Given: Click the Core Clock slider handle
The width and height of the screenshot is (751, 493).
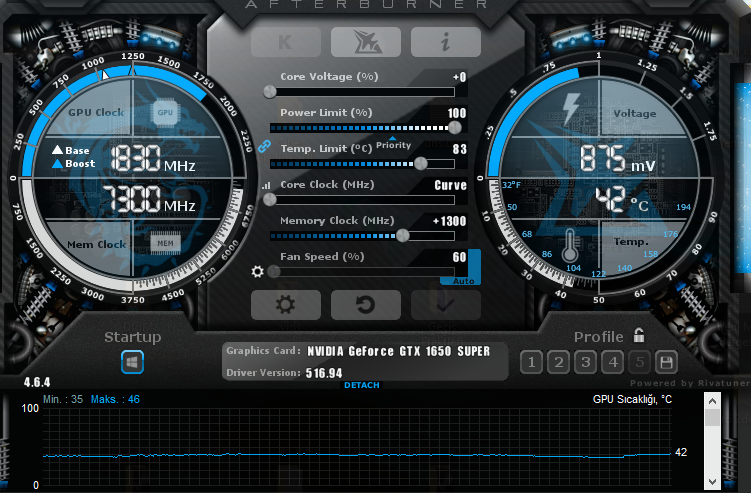Looking at the screenshot, I should coord(270,199).
